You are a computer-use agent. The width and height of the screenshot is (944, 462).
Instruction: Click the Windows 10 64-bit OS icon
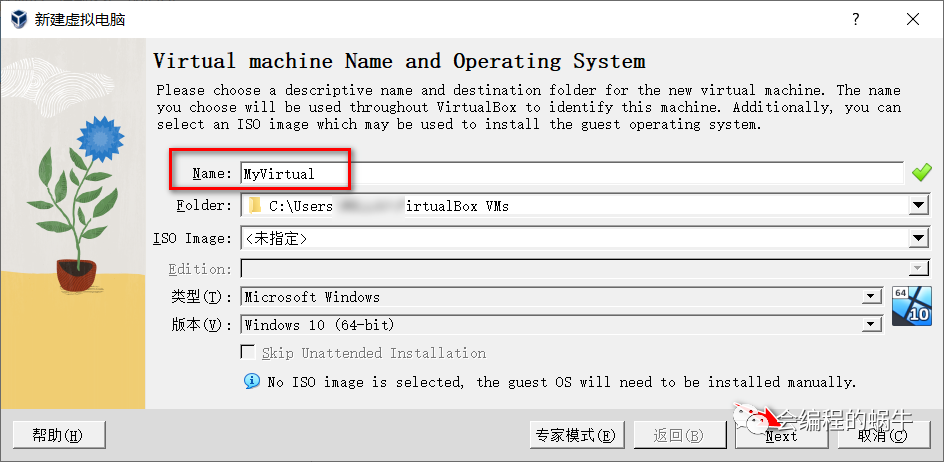[x=911, y=306]
